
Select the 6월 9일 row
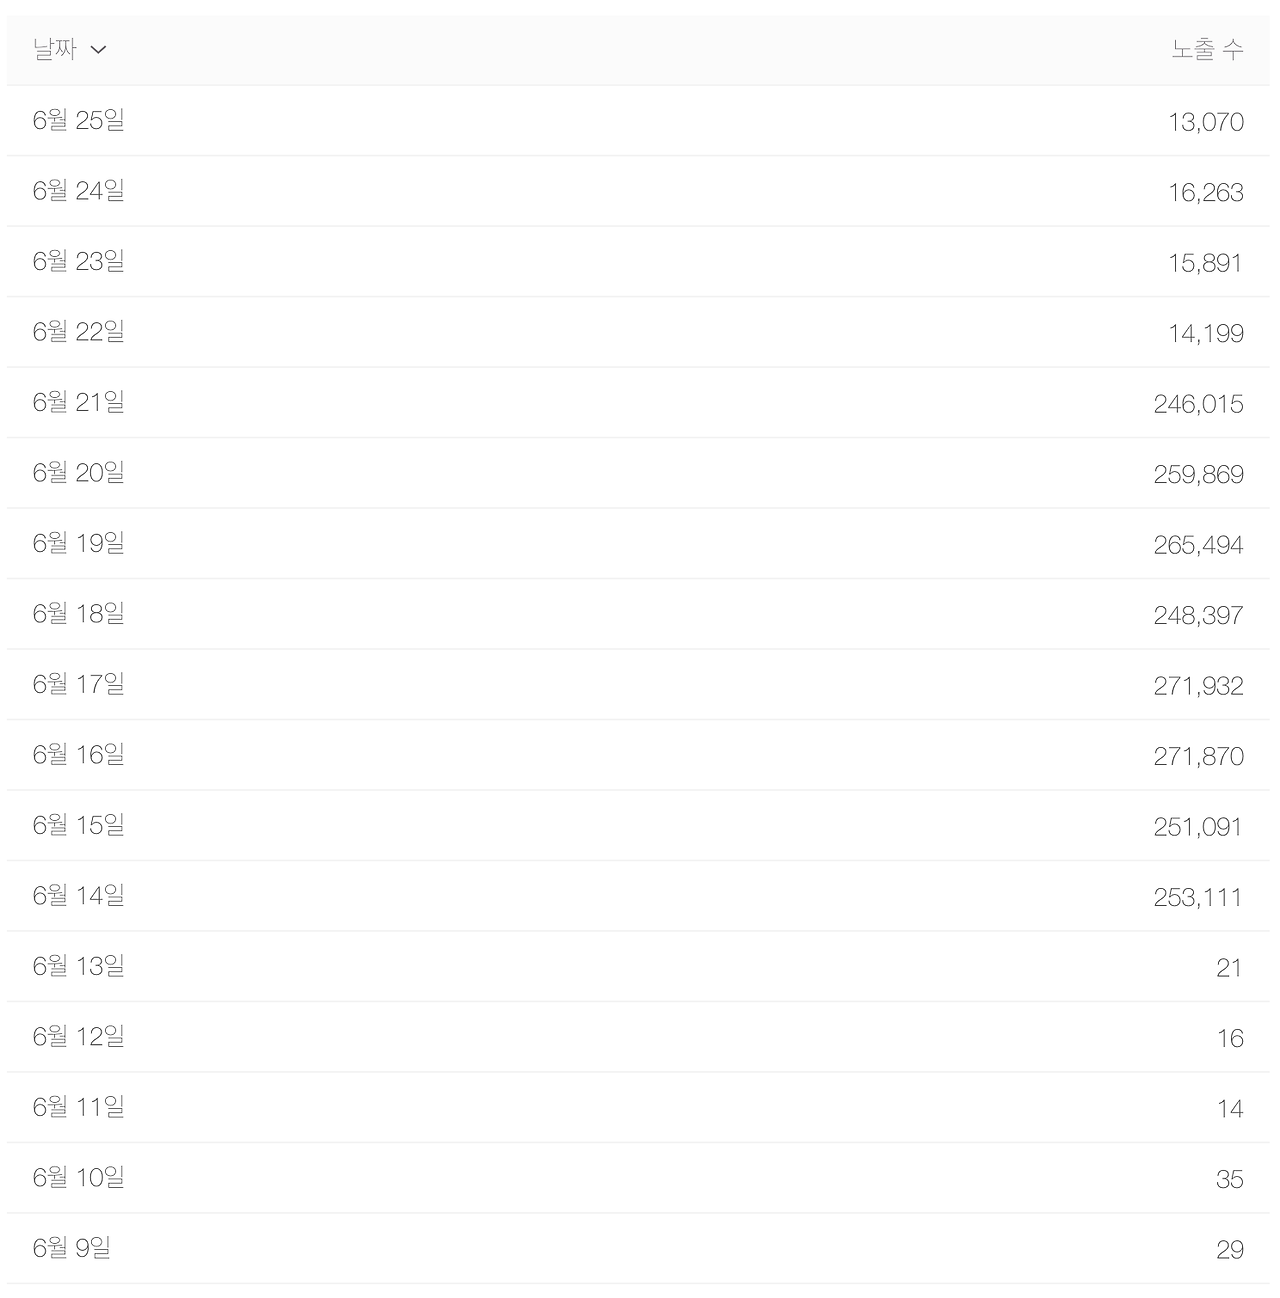[x=638, y=1249]
